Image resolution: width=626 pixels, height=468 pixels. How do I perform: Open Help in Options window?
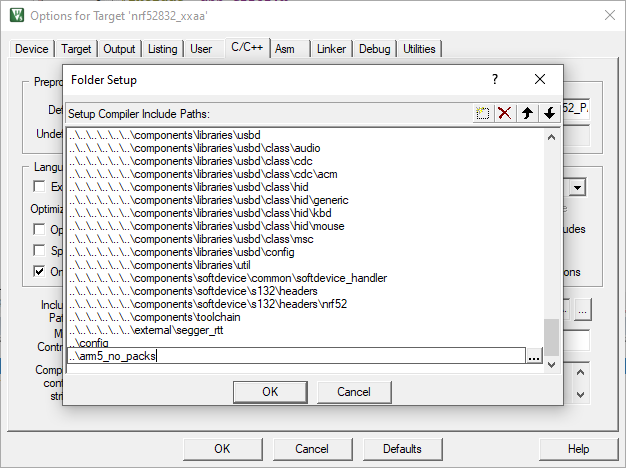click(x=578, y=449)
